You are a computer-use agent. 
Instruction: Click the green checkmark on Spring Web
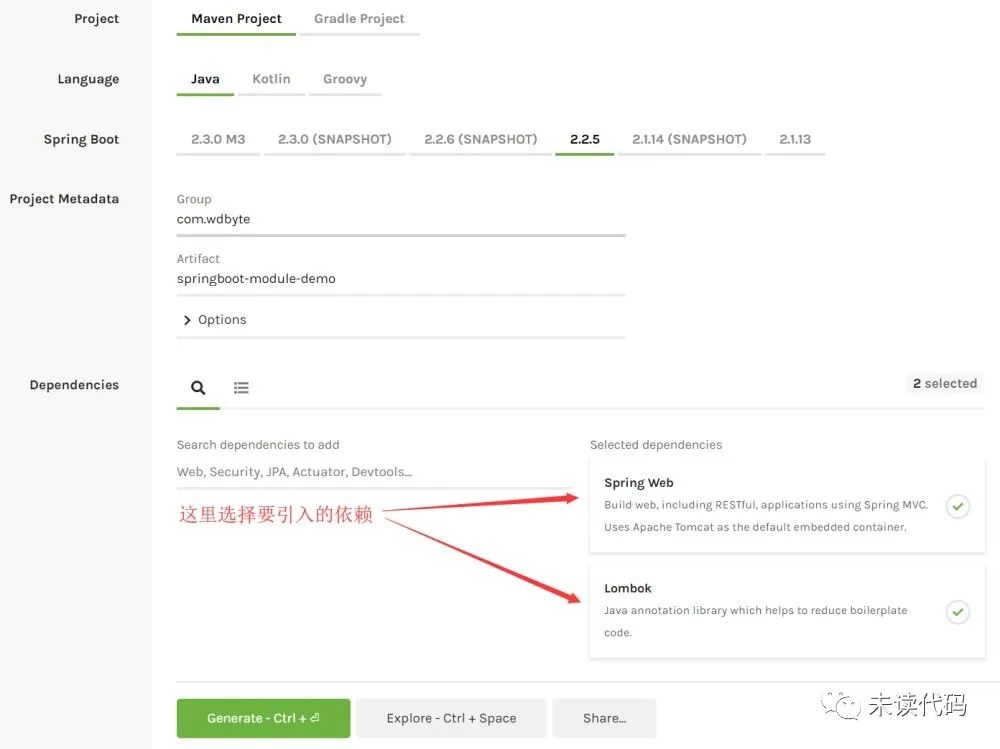pyautogui.click(x=958, y=506)
